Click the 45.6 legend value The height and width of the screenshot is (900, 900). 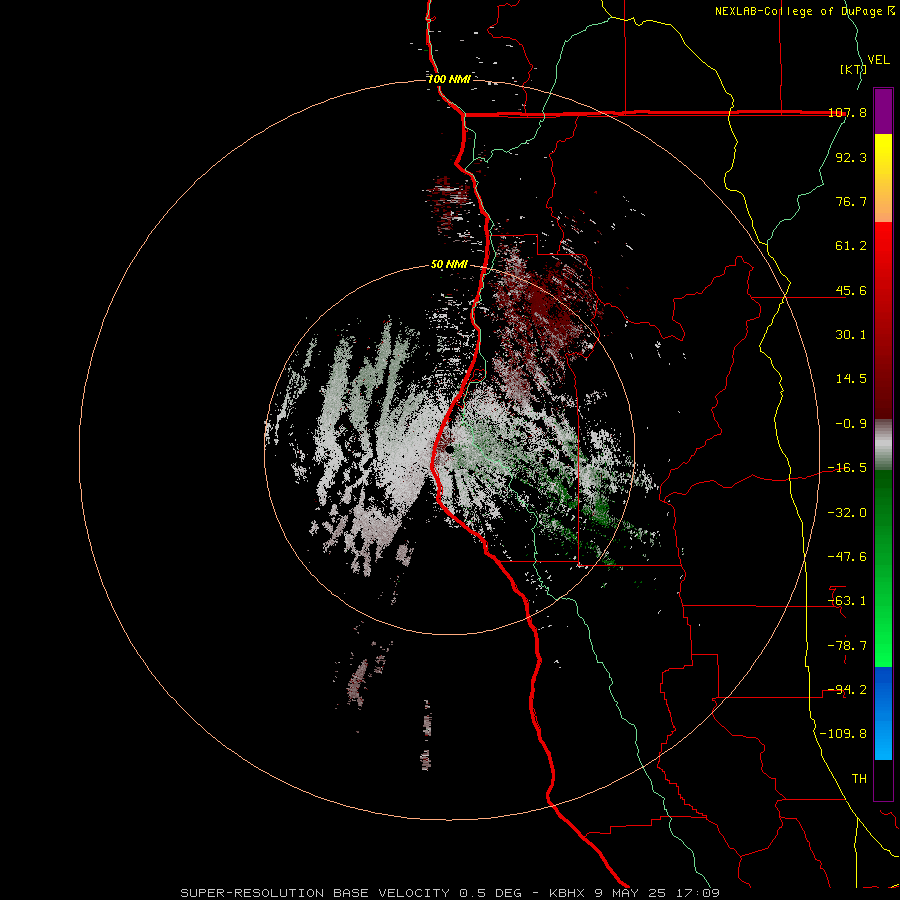851,290
